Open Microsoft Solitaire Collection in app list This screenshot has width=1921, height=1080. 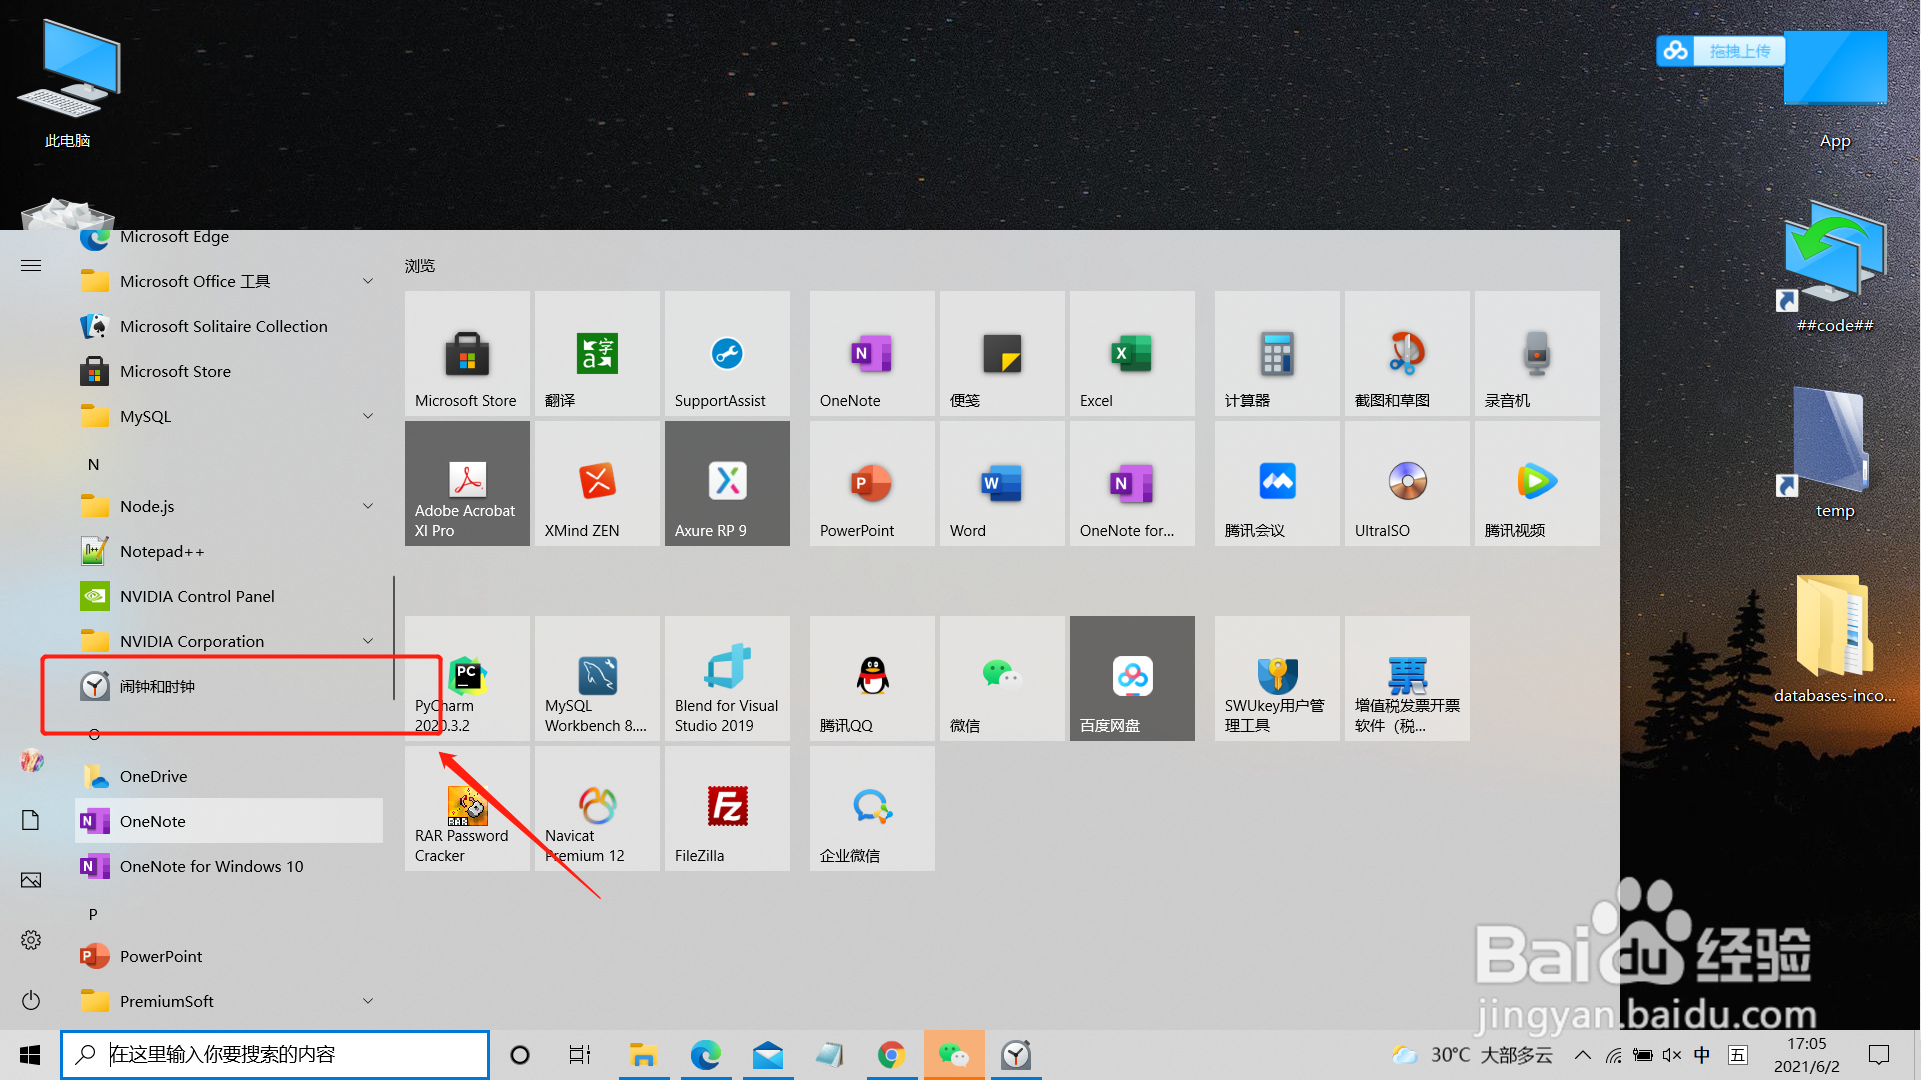pos(229,326)
